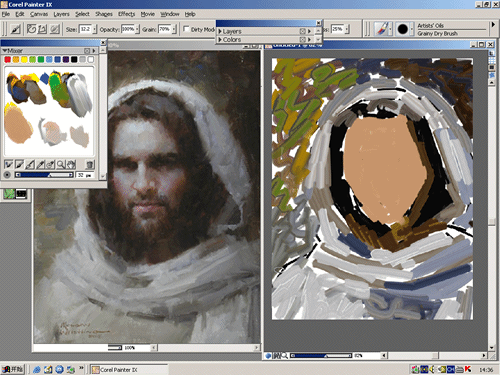Click Internet Explorer quick launch icon
Viewport: 500px width, 375px height.
pyautogui.click(x=37, y=369)
